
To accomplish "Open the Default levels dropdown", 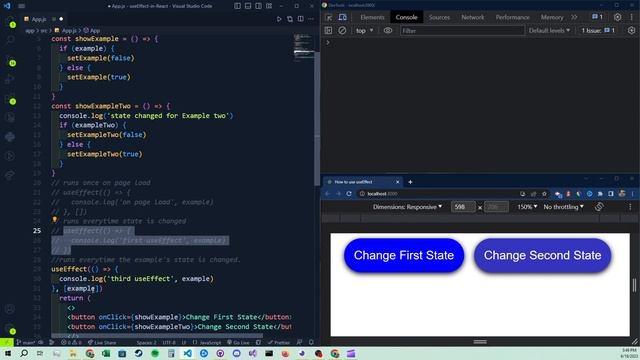I will 549,31.
